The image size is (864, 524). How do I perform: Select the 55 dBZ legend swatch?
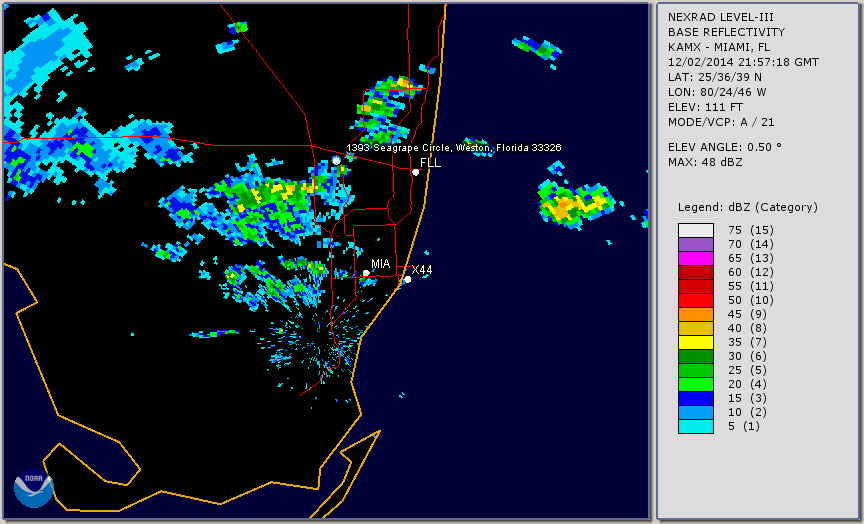point(696,287)
